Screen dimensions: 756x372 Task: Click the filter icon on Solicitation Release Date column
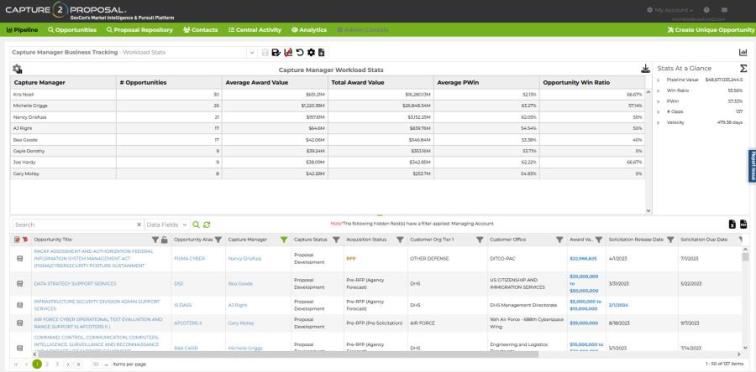pos(670,239)
